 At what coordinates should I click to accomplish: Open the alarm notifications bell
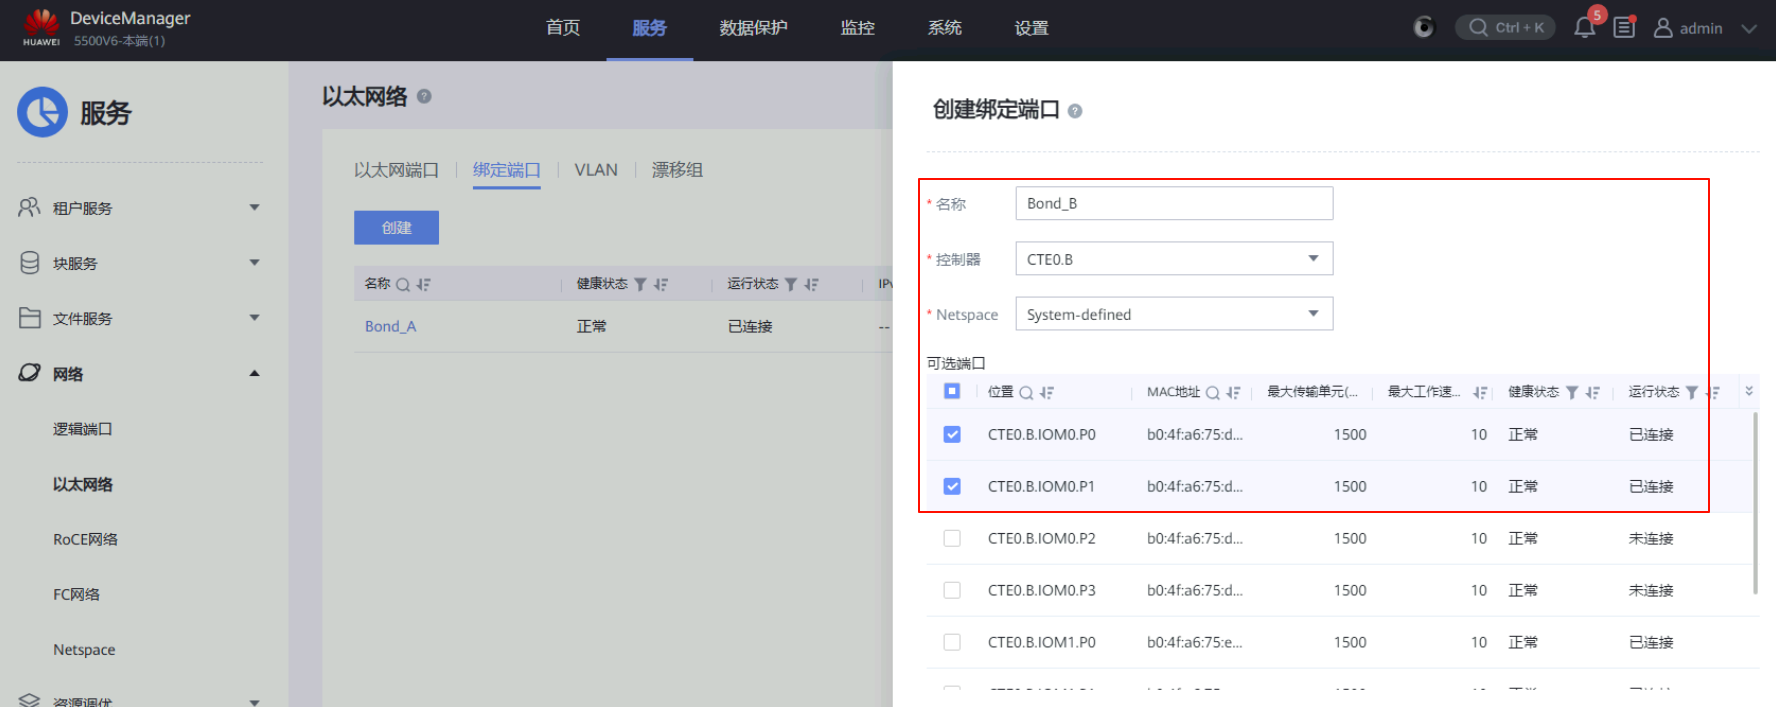(x=1584, y=28)
